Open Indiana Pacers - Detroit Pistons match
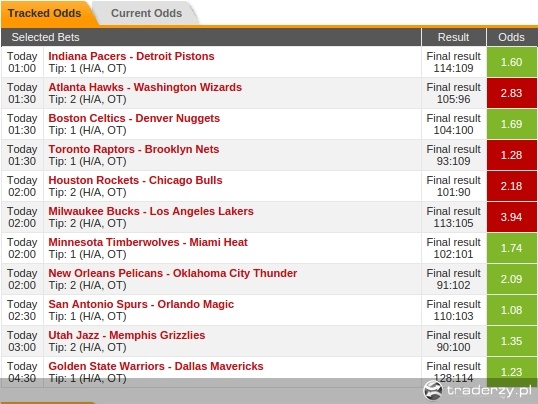Screen dimensions: 538x404 tap(131, 56)
